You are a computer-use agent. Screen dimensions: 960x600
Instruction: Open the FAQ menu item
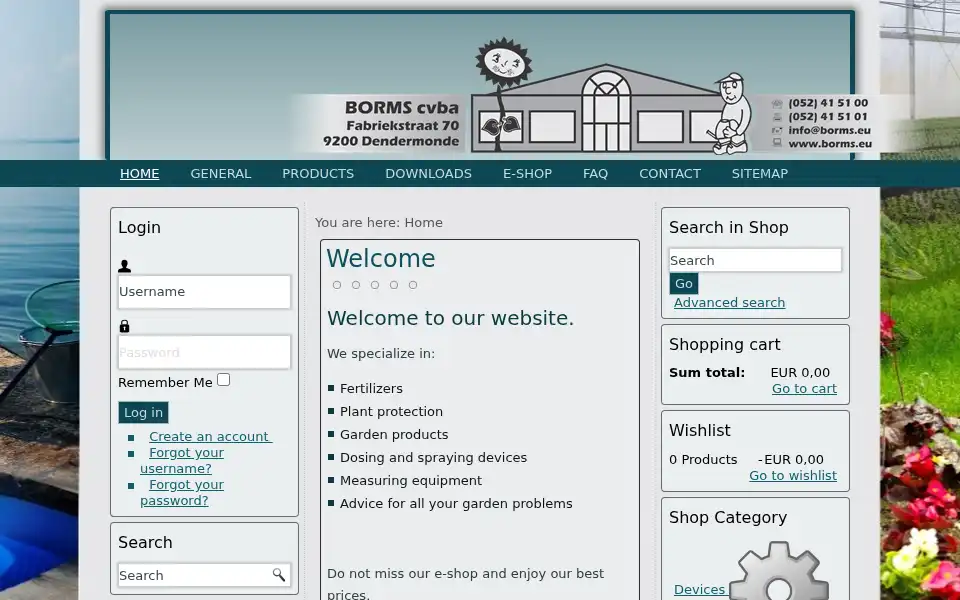click(x=595, y=174)
